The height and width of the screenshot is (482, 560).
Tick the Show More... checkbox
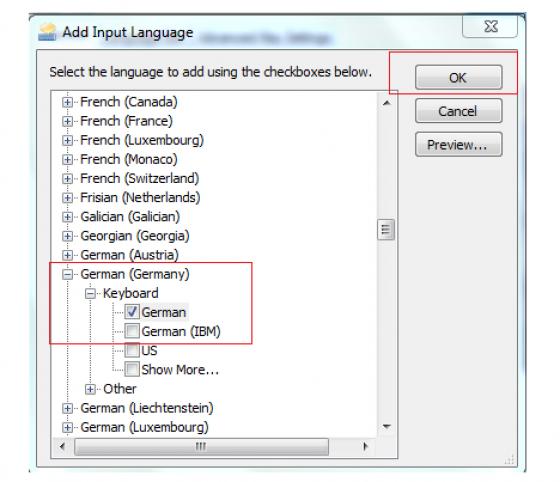pos(132,369)
